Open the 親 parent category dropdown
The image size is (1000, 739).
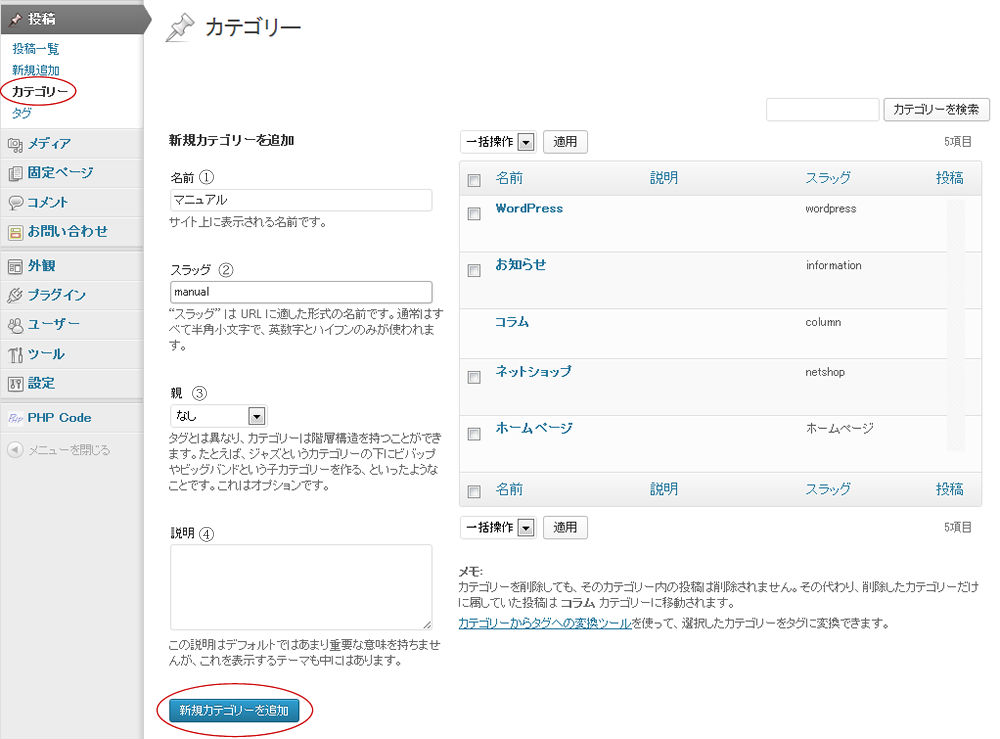pos(218,416)
